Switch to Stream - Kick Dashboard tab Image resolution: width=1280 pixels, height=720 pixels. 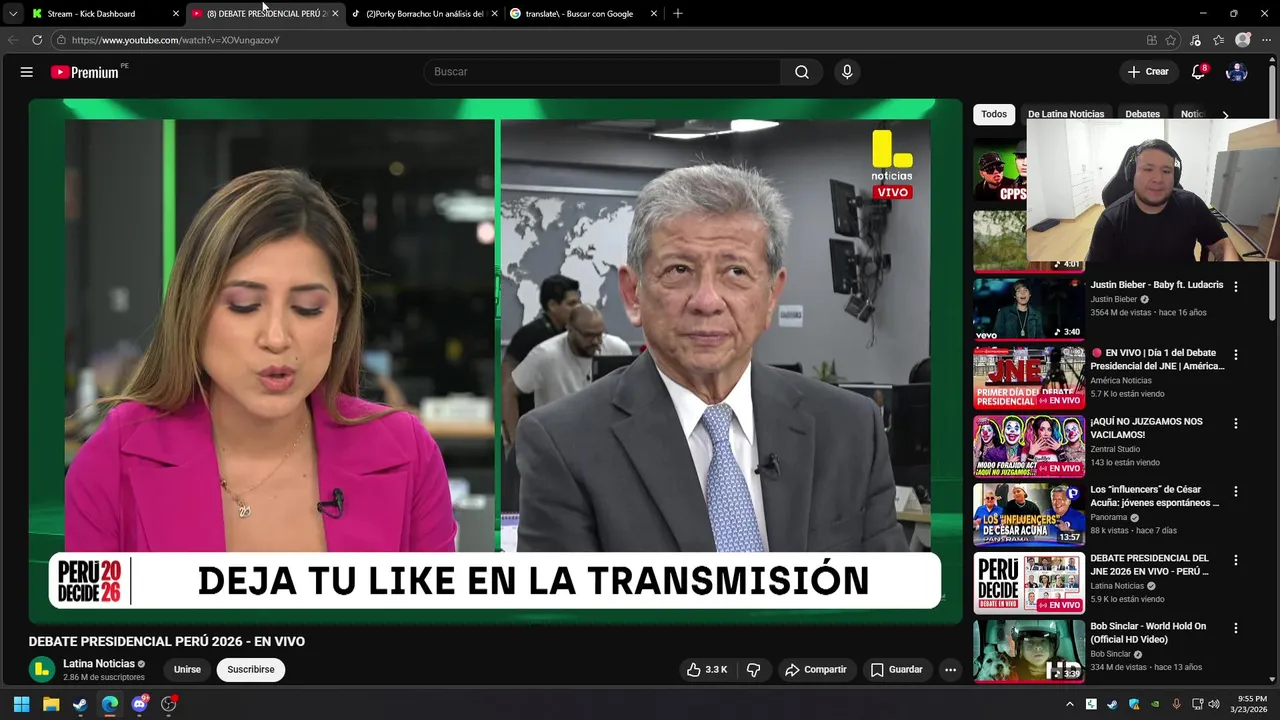coord(105,14)
